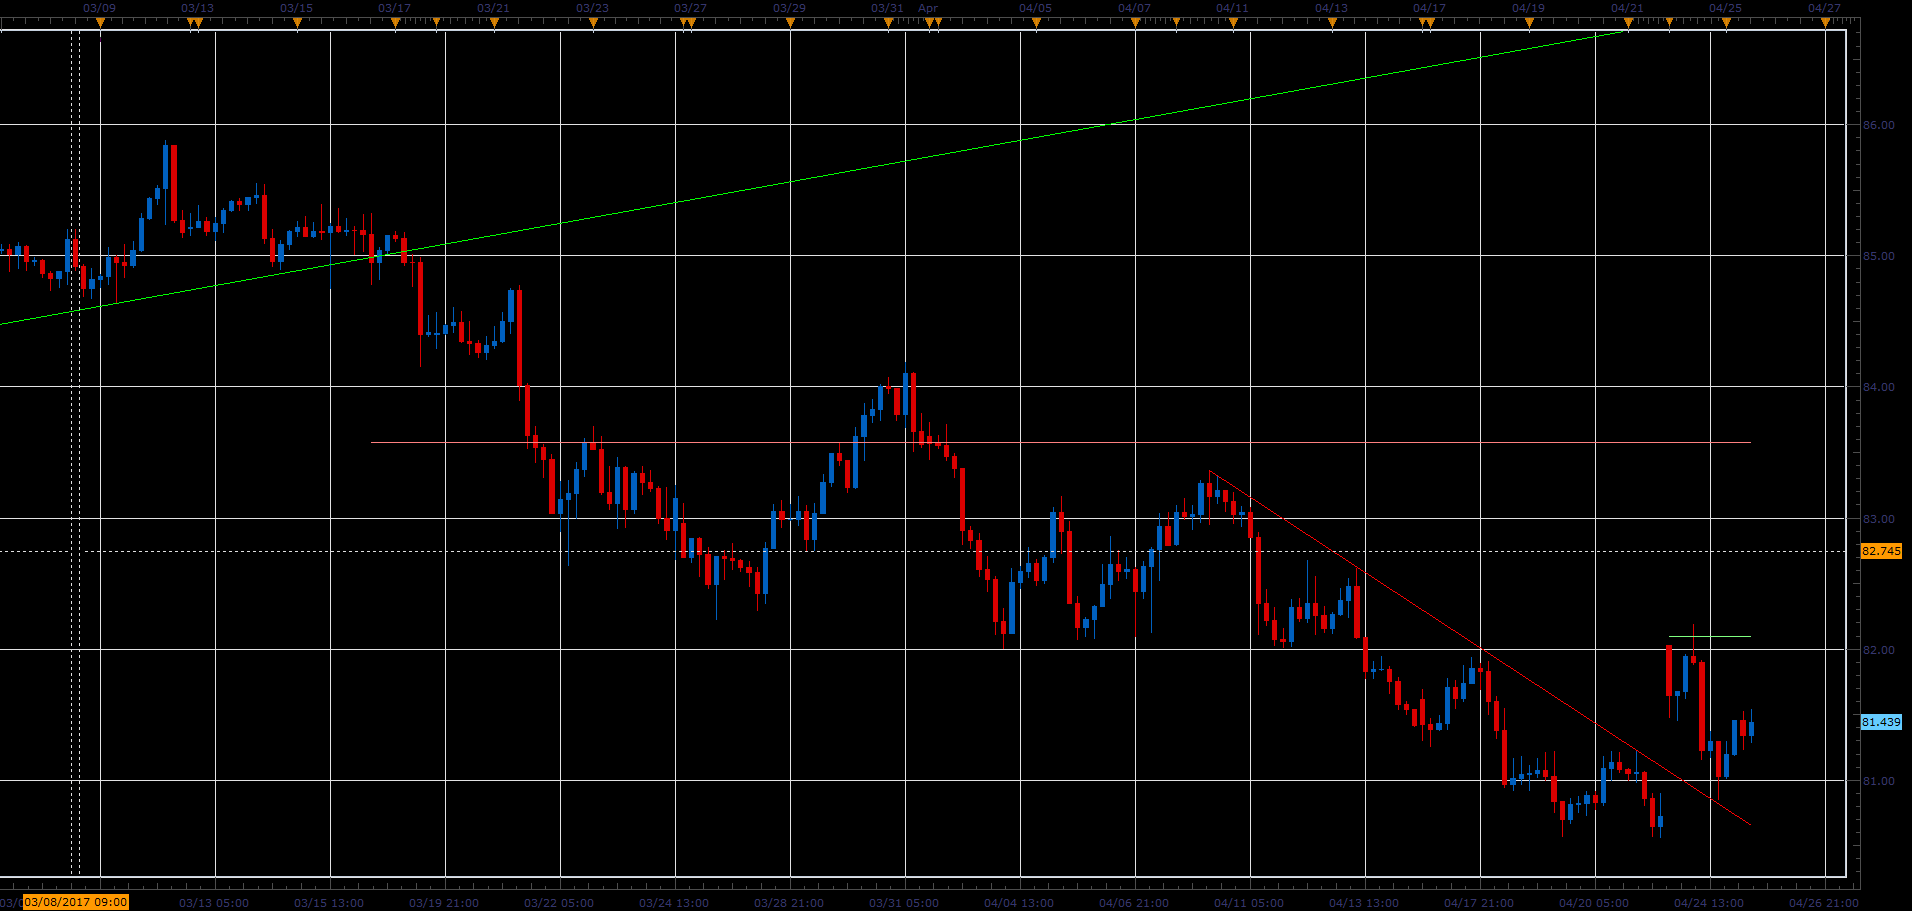Click the 03/22 05:00 time label
This screenshot has height=911, width=1912.
tap(559, 903)
